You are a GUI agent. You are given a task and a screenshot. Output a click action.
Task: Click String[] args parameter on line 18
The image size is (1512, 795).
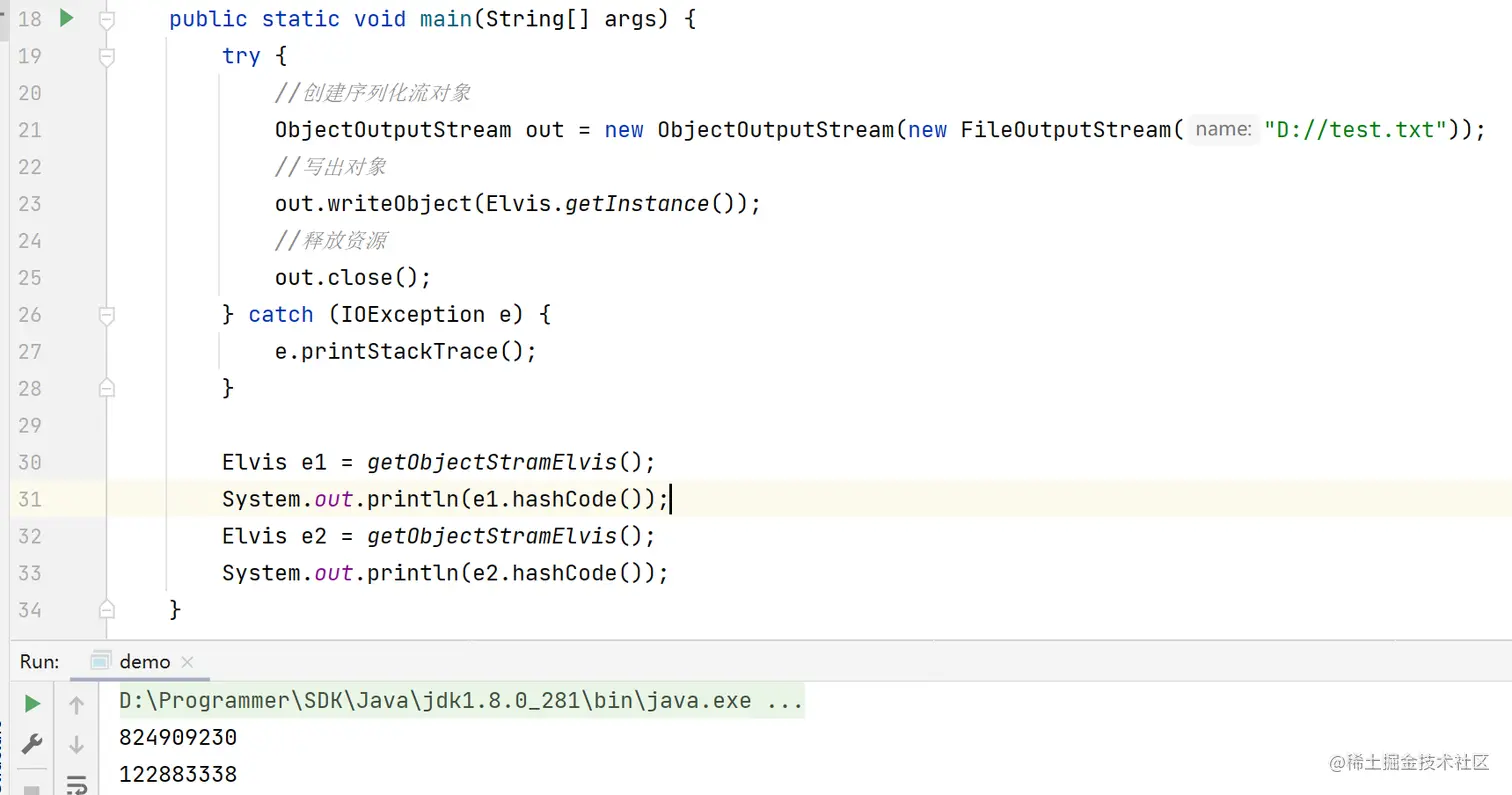coord(571,19)
